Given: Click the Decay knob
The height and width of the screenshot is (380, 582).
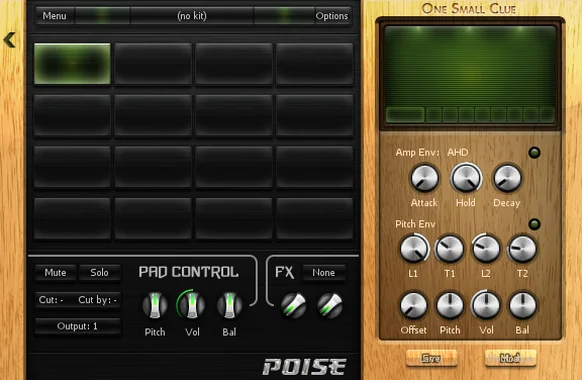Looking at the screenshot, I should (507, 178).
